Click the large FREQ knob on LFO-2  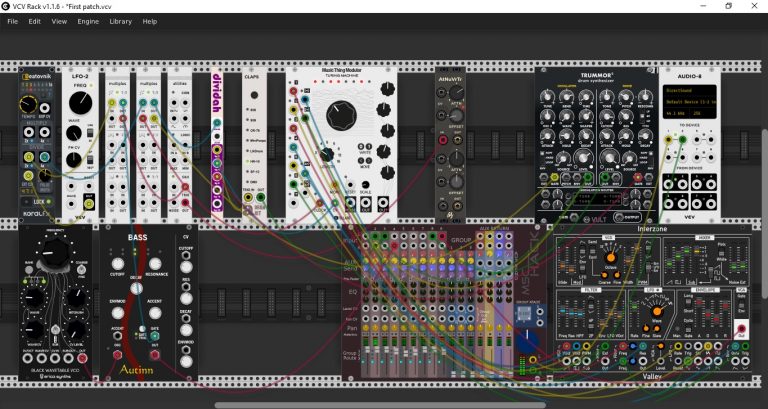tap(80, 103)
